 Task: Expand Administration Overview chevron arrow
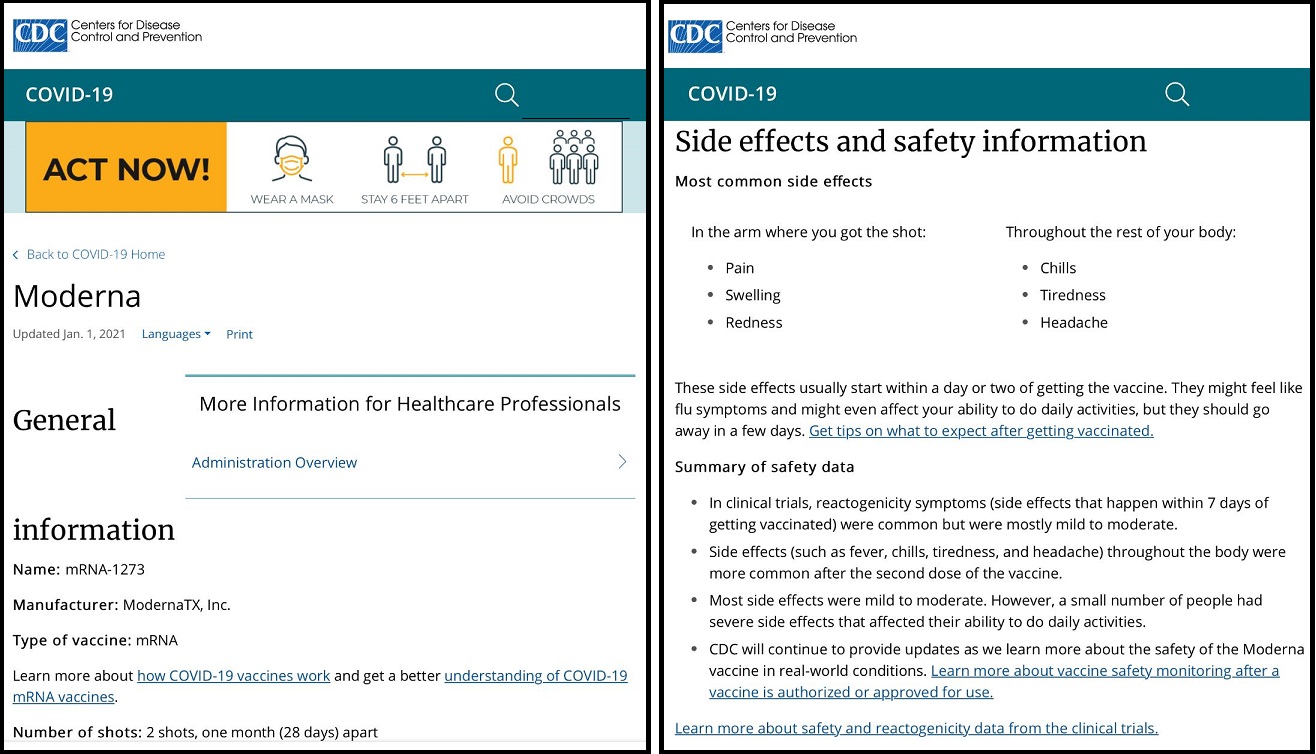[x=622, y=461]
